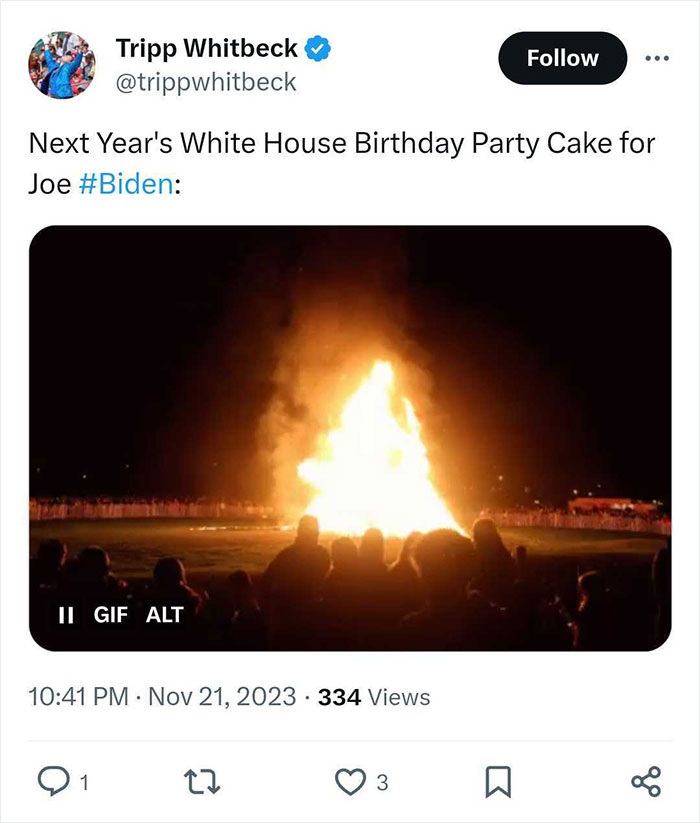The height and width of the screenshot is (823, 700).
Task: Open the tweet options with three dots
Action: tap(658, 57)
